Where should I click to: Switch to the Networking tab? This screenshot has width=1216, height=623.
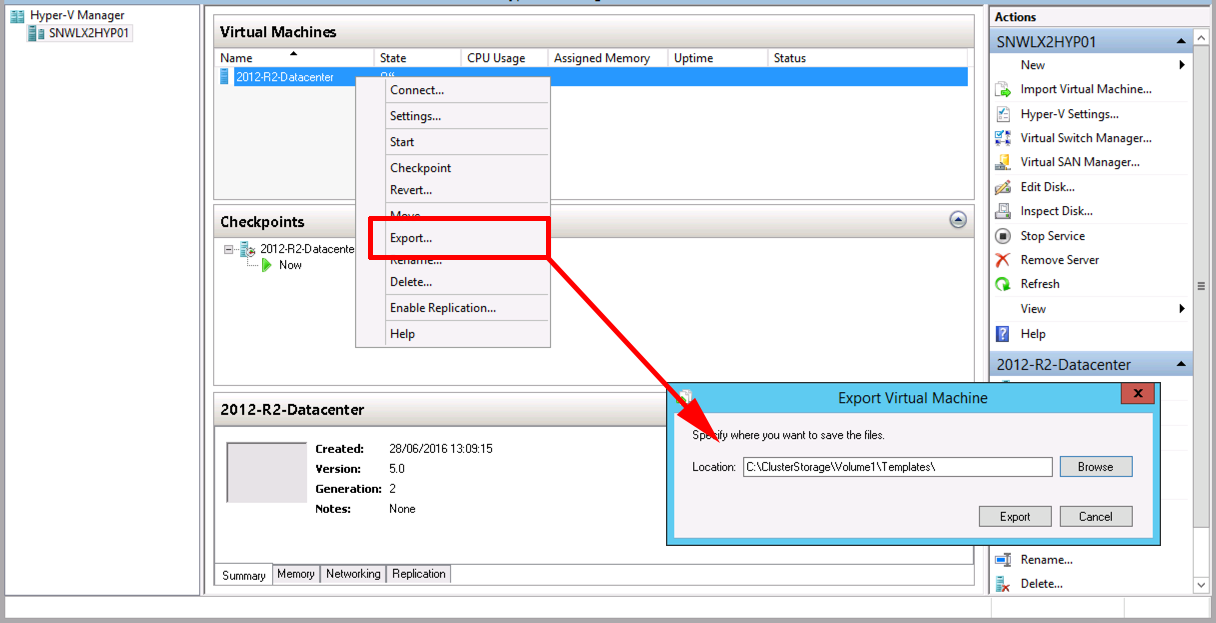click(353, 574)
